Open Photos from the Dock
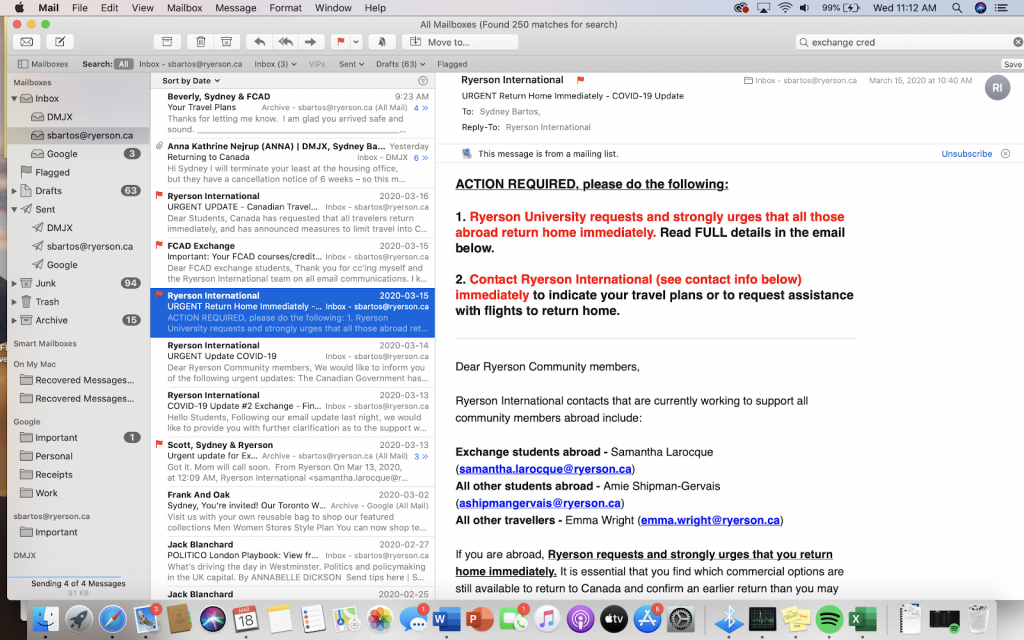Screen dimensions: 1024x640 coord(379,618)
